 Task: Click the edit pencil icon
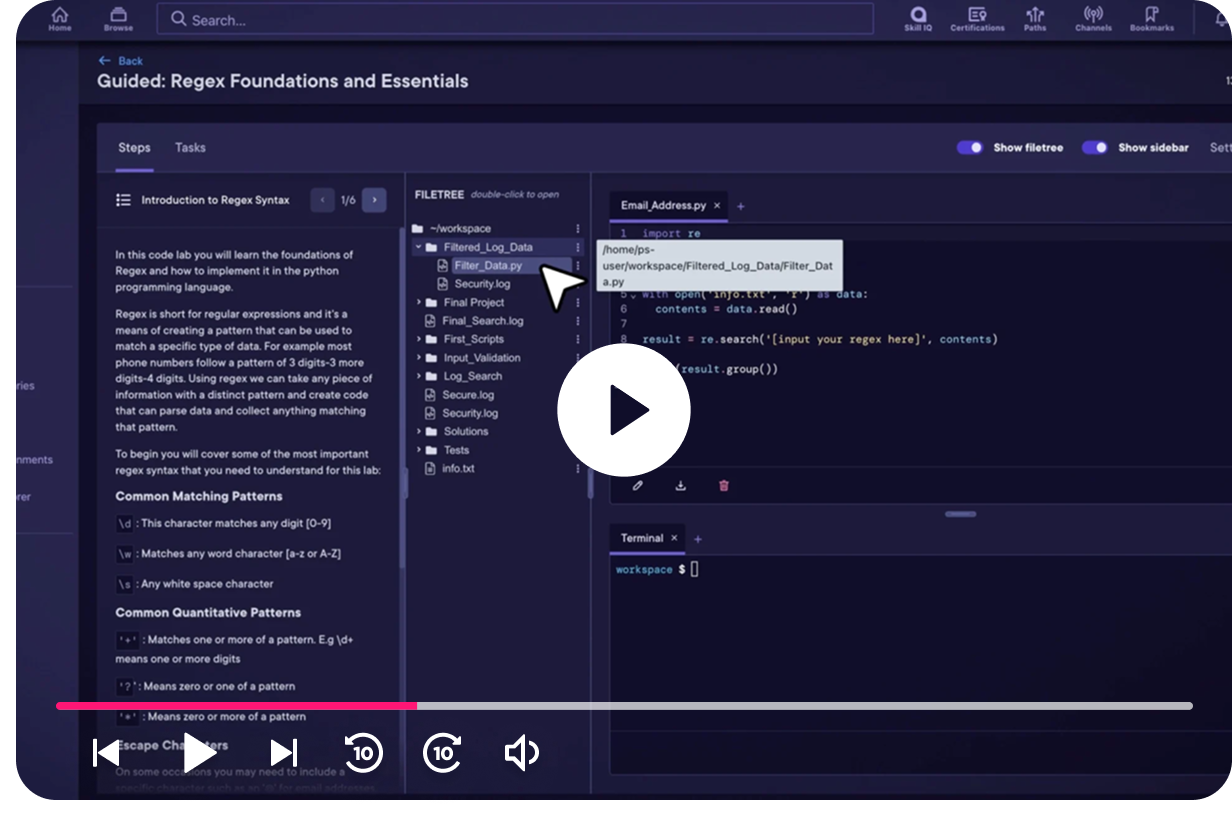[x=638, y=486]
